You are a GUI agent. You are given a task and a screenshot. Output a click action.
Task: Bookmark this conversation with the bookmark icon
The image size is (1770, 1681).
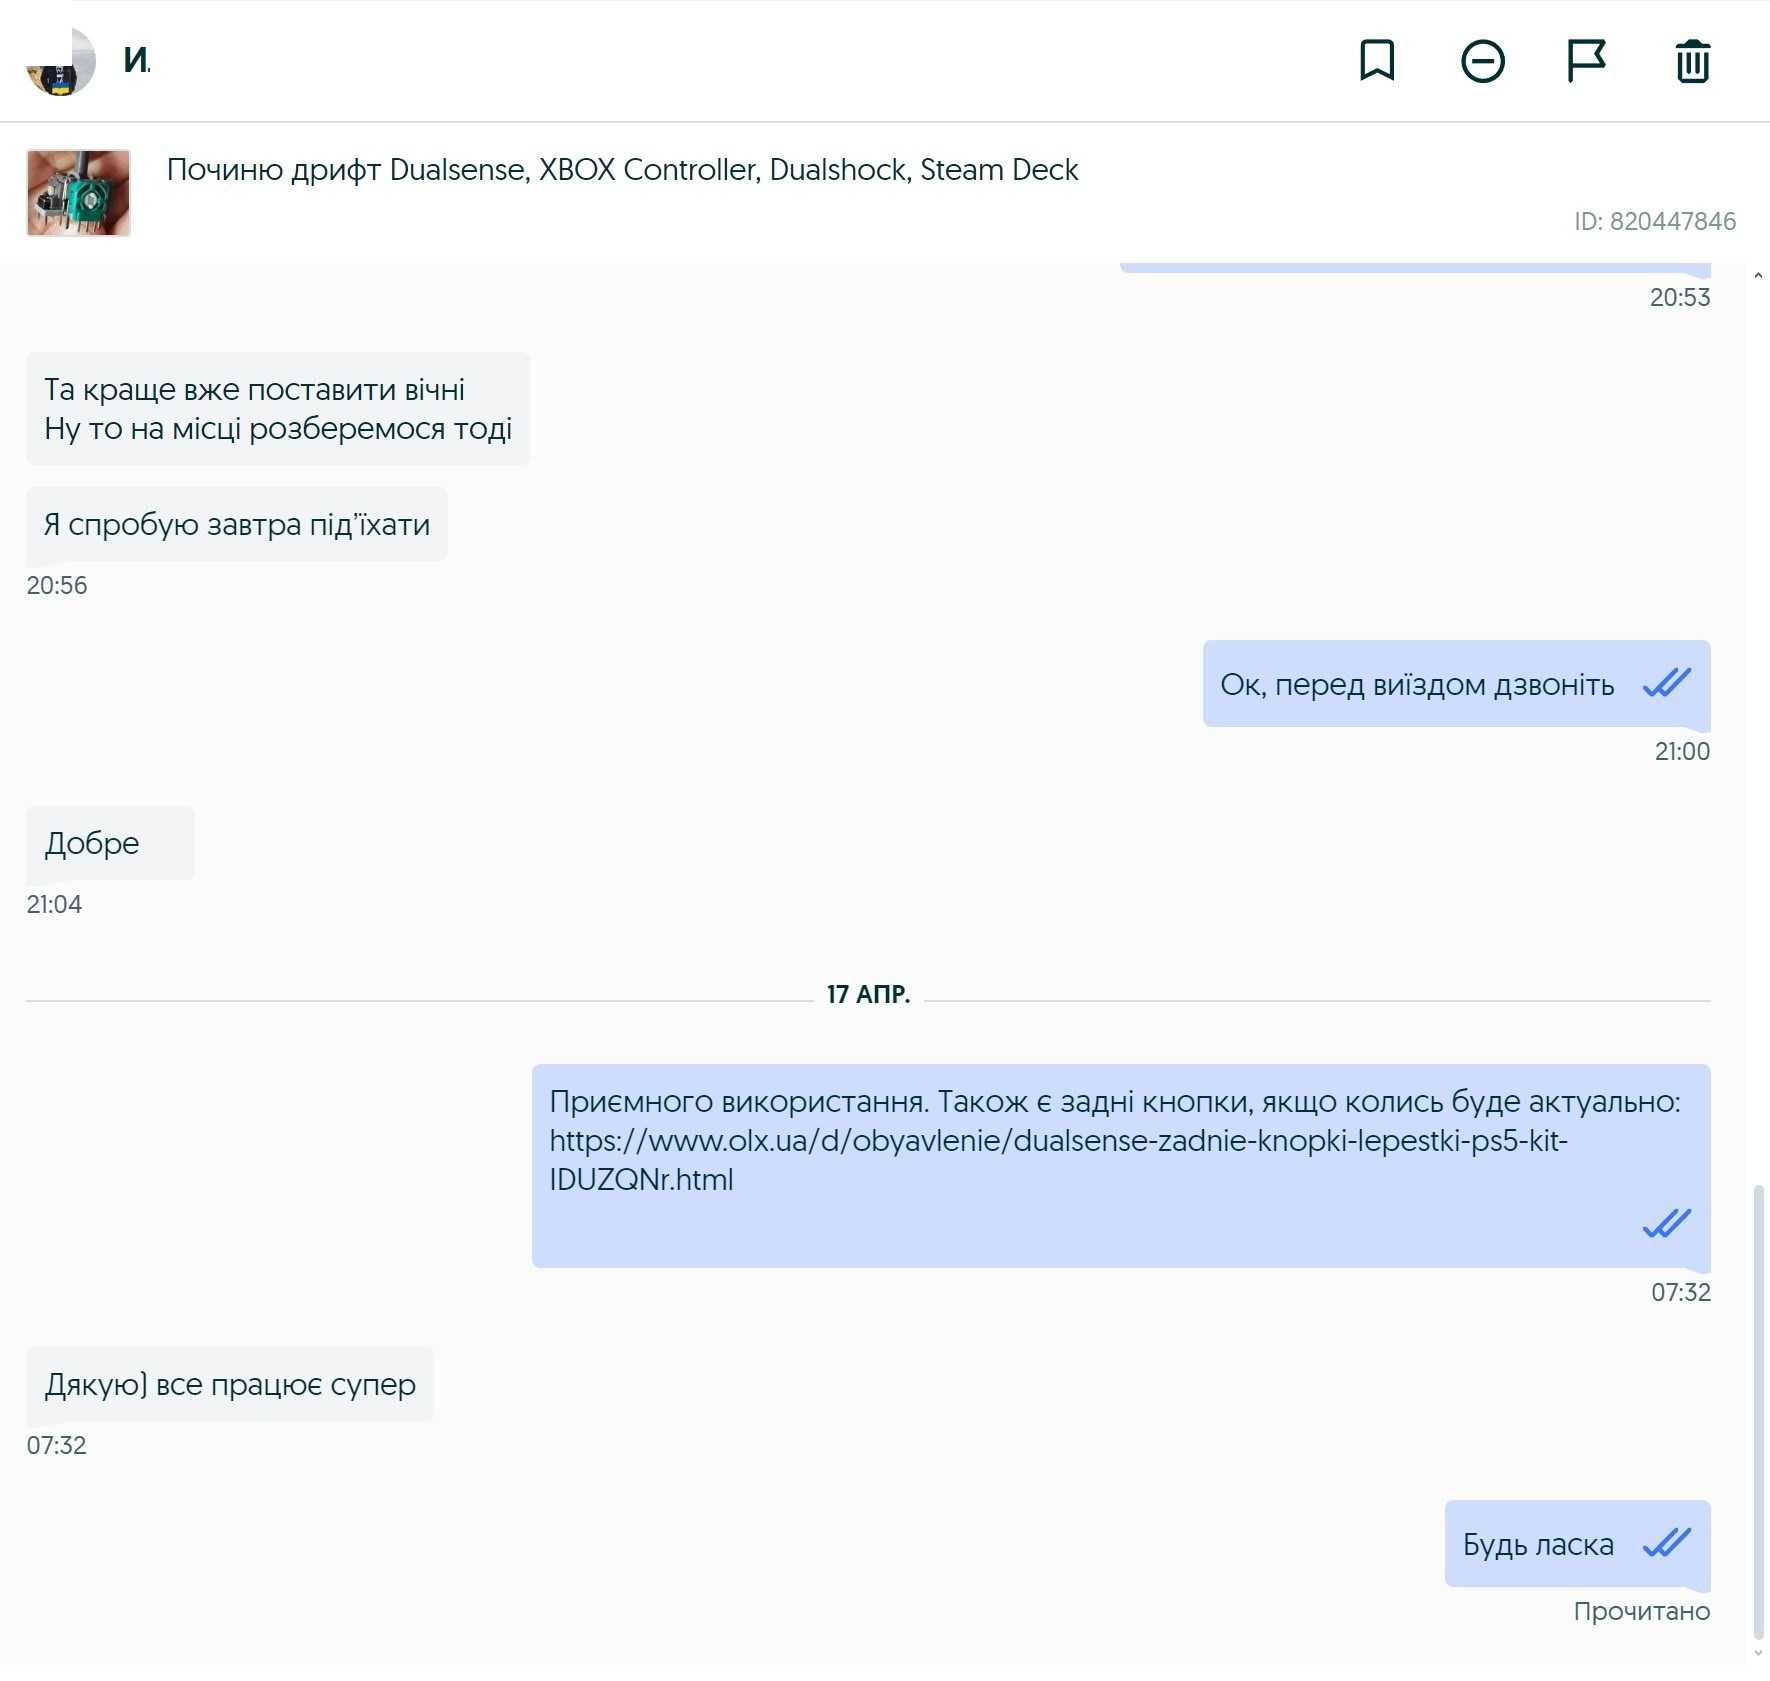[x=1377, y=60]
